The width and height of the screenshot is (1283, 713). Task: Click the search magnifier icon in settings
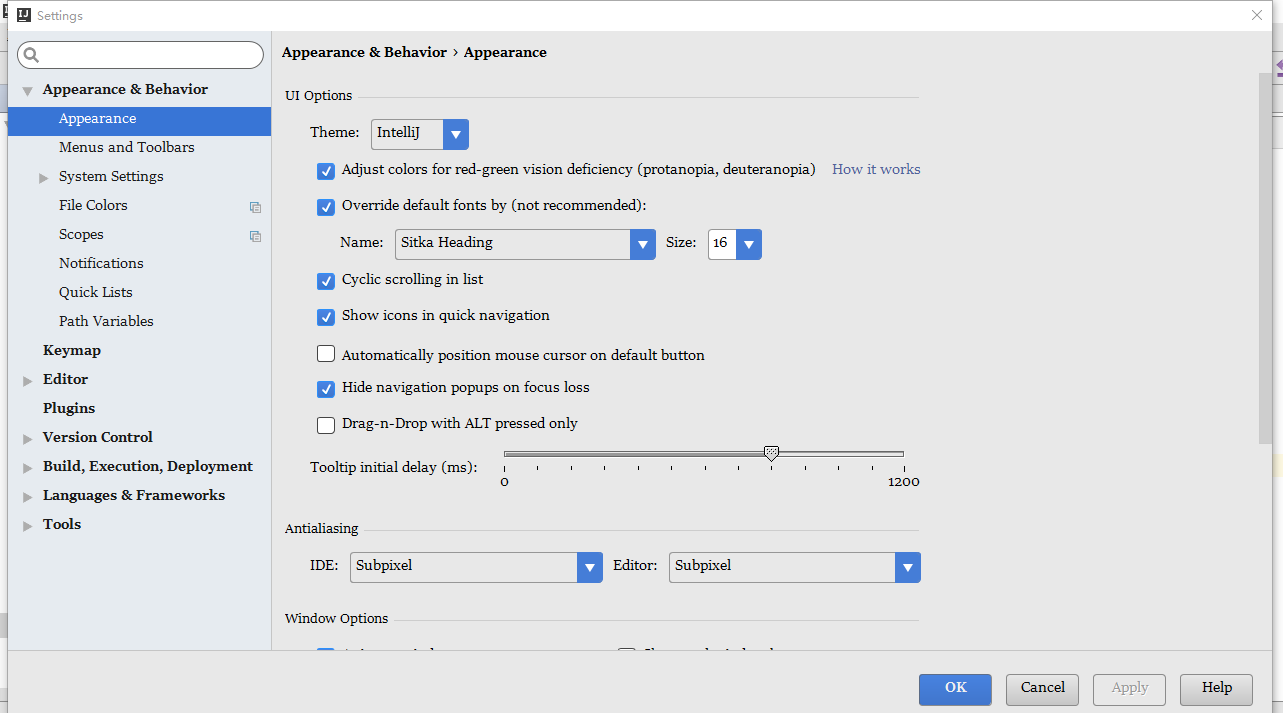pos(31,55)
